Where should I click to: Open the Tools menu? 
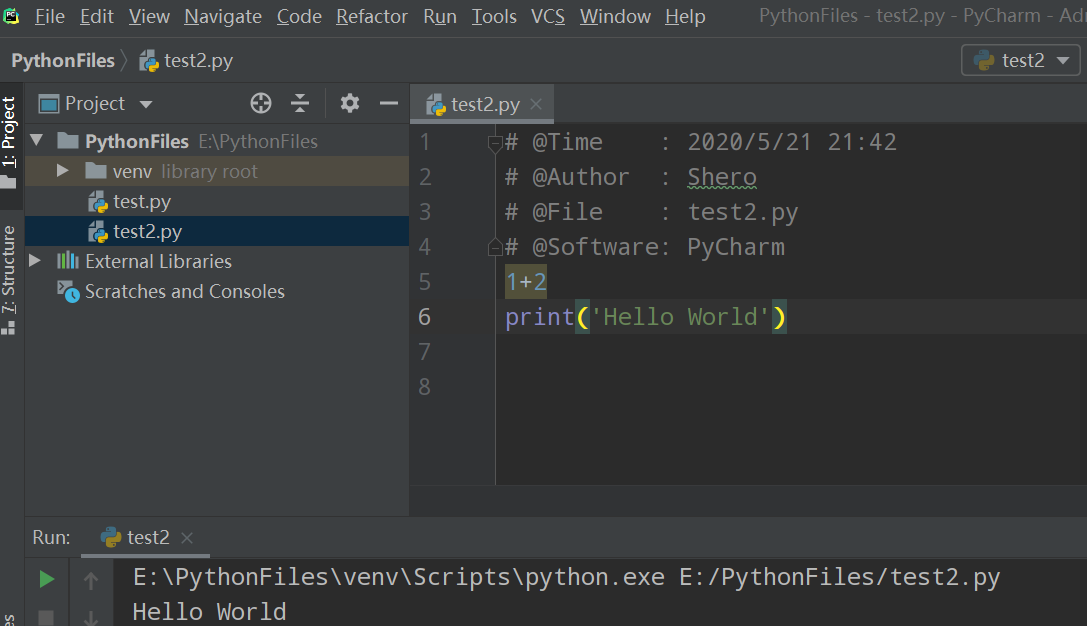(494, 16)
